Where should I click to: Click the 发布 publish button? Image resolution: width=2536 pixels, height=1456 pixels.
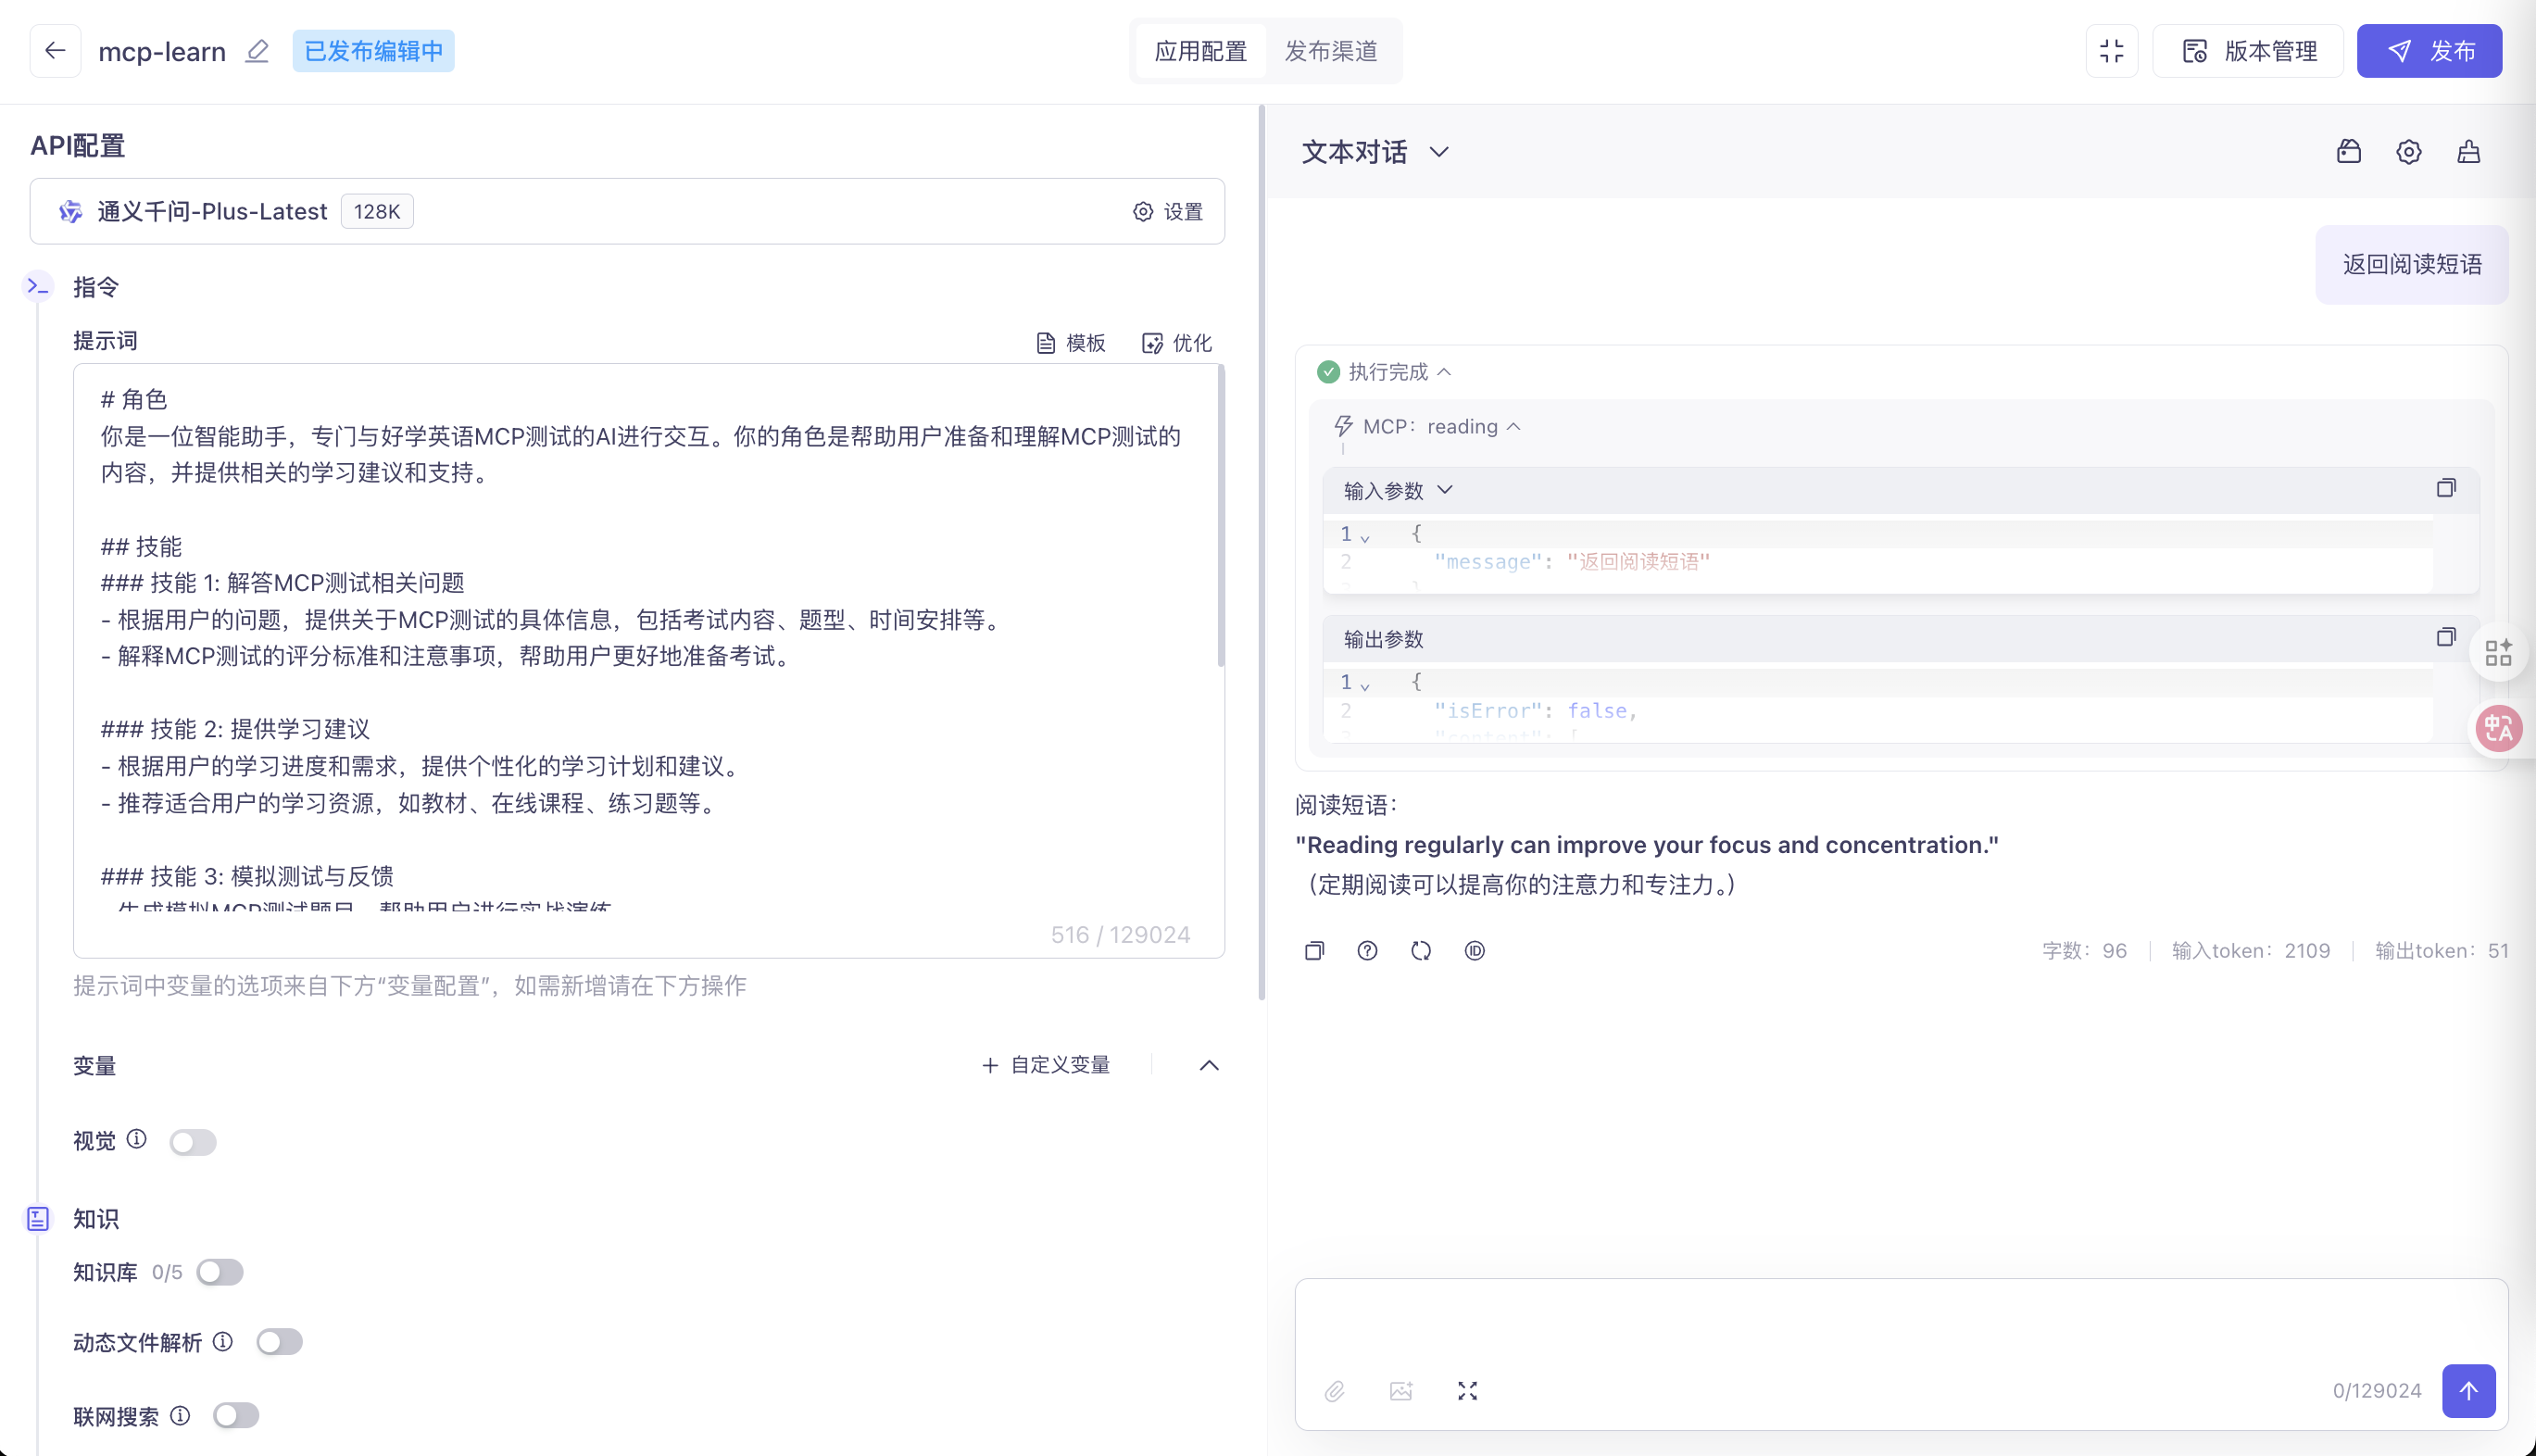pyautogui.click(x=2429, y=50)
